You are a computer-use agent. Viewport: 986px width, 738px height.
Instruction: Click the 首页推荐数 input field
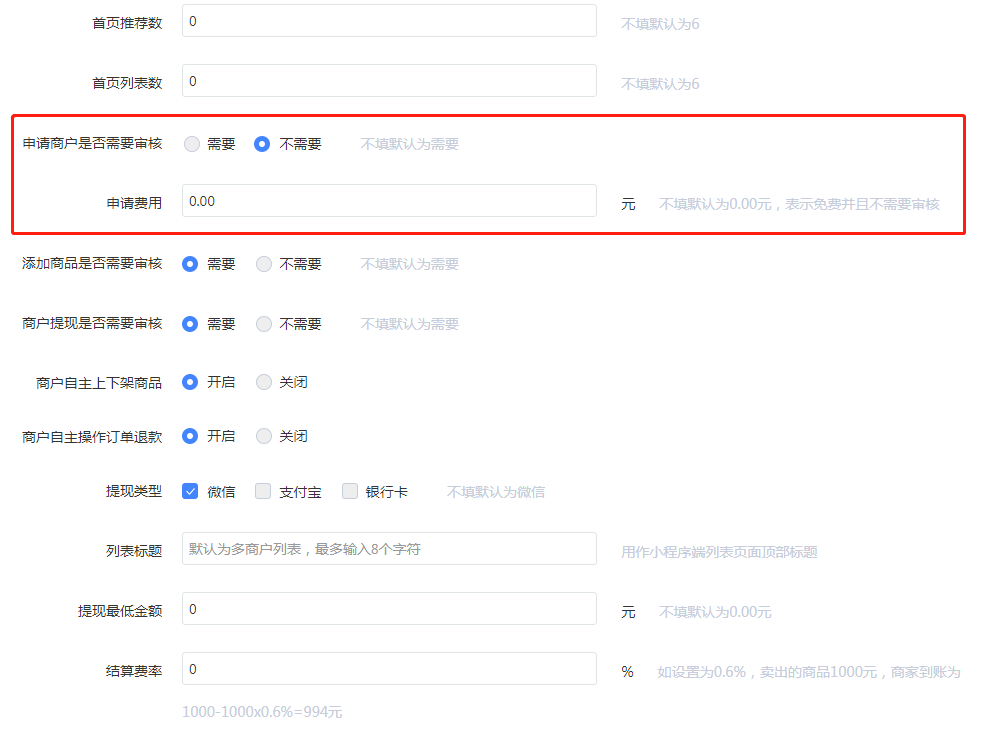pos(389,21)
